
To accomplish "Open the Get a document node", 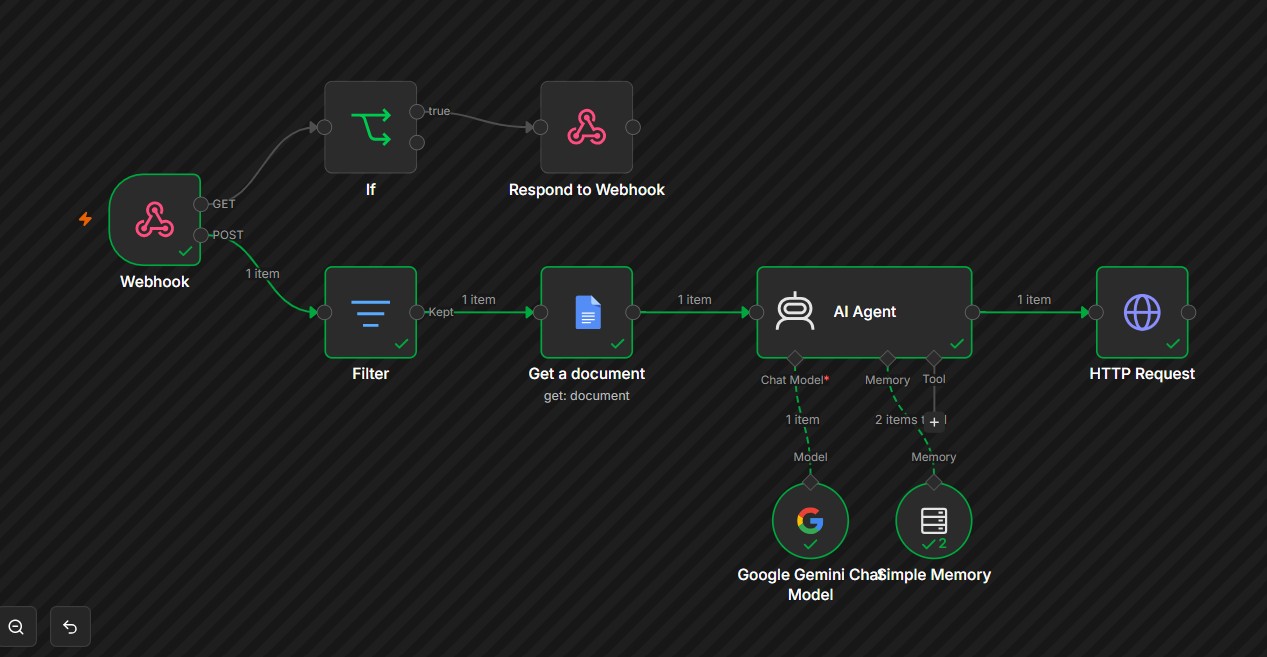I will coord(587,312).
